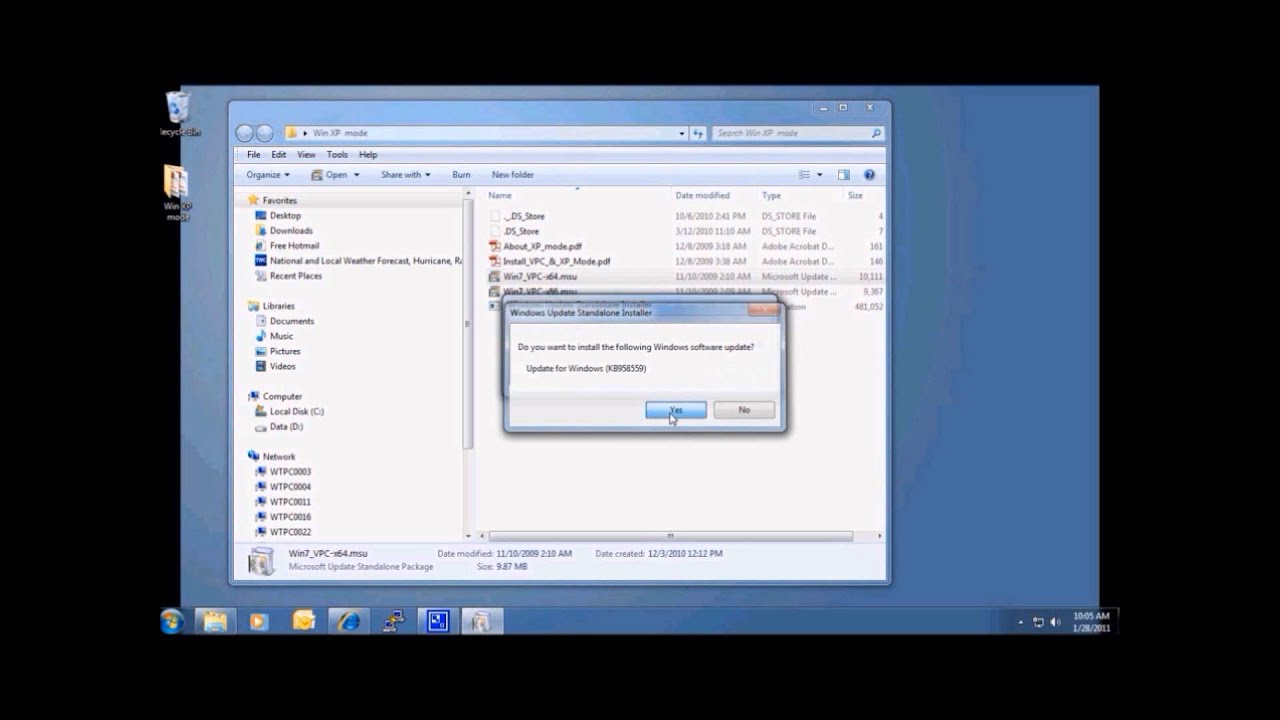Click the standalone installer taskbar icon
1280x720 pixels.
coord(481,621)
